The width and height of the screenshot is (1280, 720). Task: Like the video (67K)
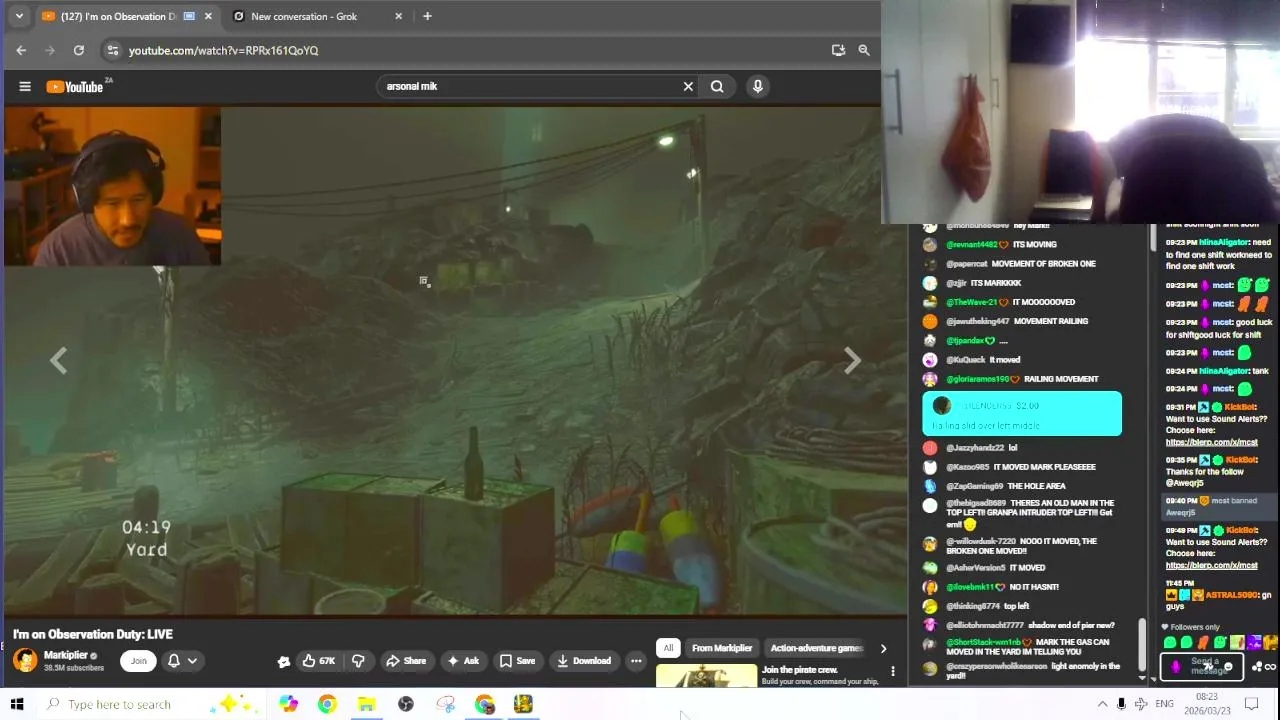coord(319,661)
